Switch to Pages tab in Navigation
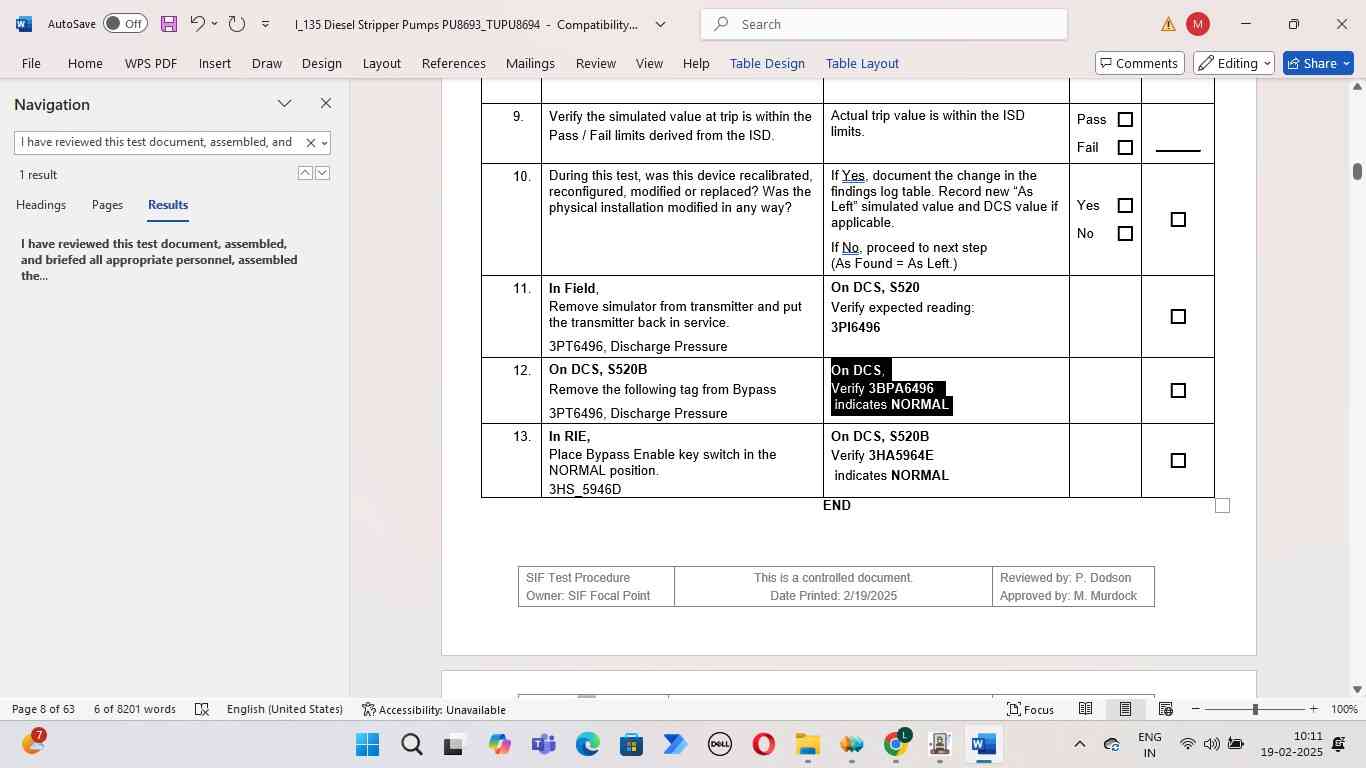 [x=107, y=205]
